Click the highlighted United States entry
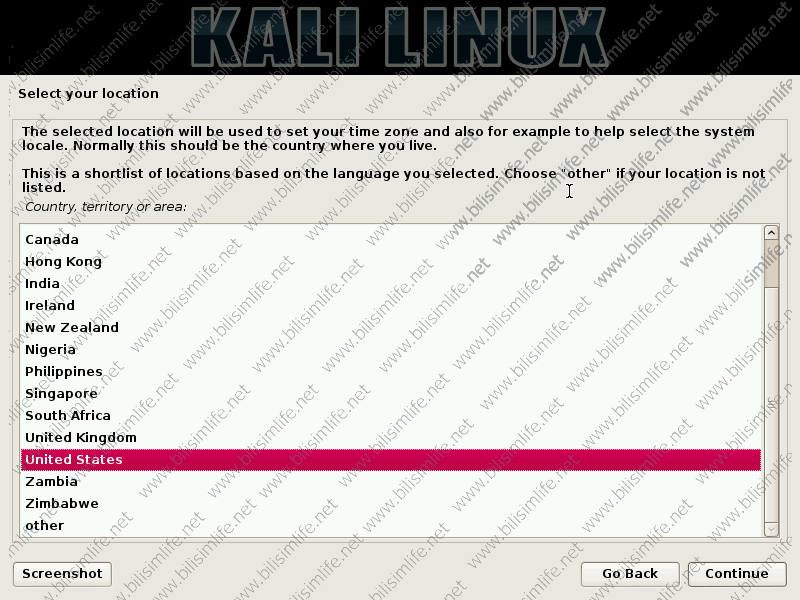Viewport: 800px width, 600px height. (391, 459)
